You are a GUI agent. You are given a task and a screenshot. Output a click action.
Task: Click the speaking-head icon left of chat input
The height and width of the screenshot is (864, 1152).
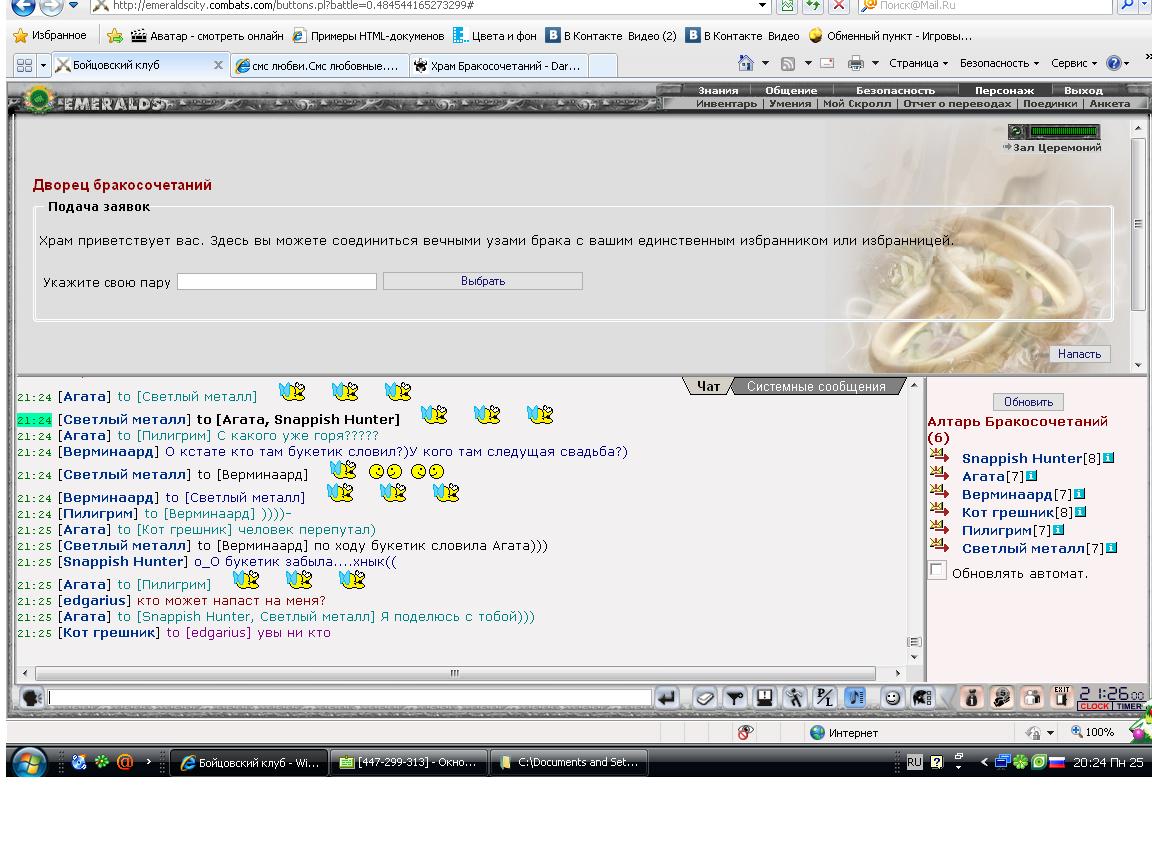click(x=32, y=697)
